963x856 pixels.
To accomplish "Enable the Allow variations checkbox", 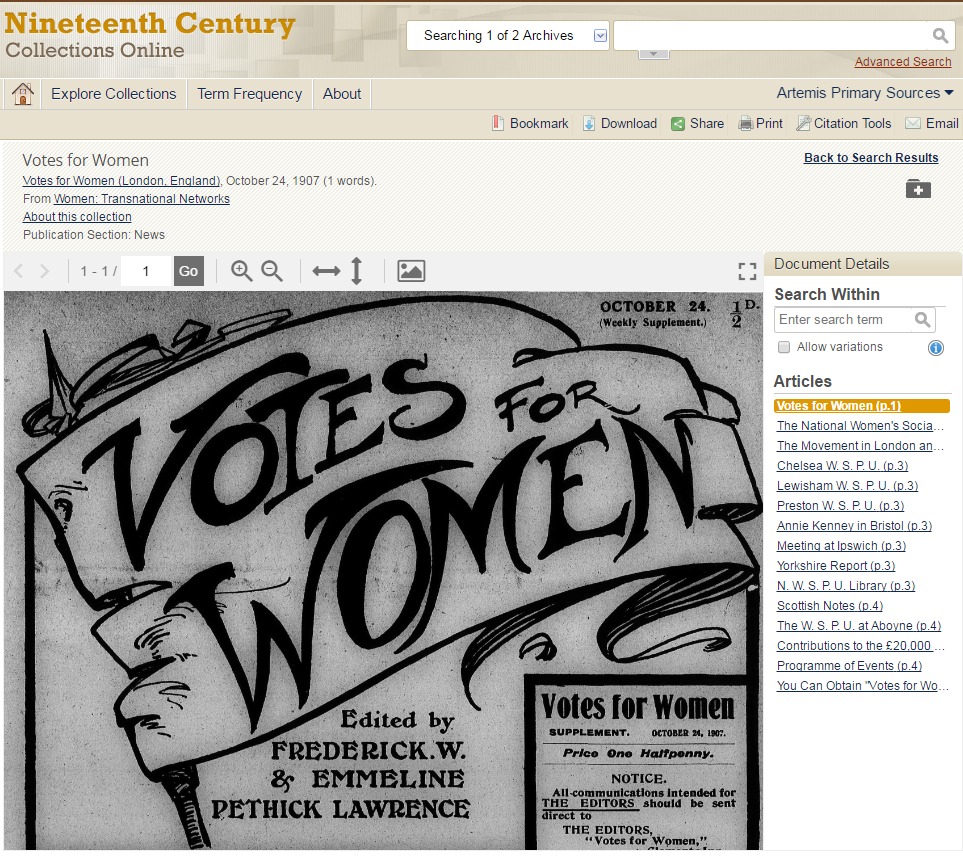I will click(x=784, y=347).
